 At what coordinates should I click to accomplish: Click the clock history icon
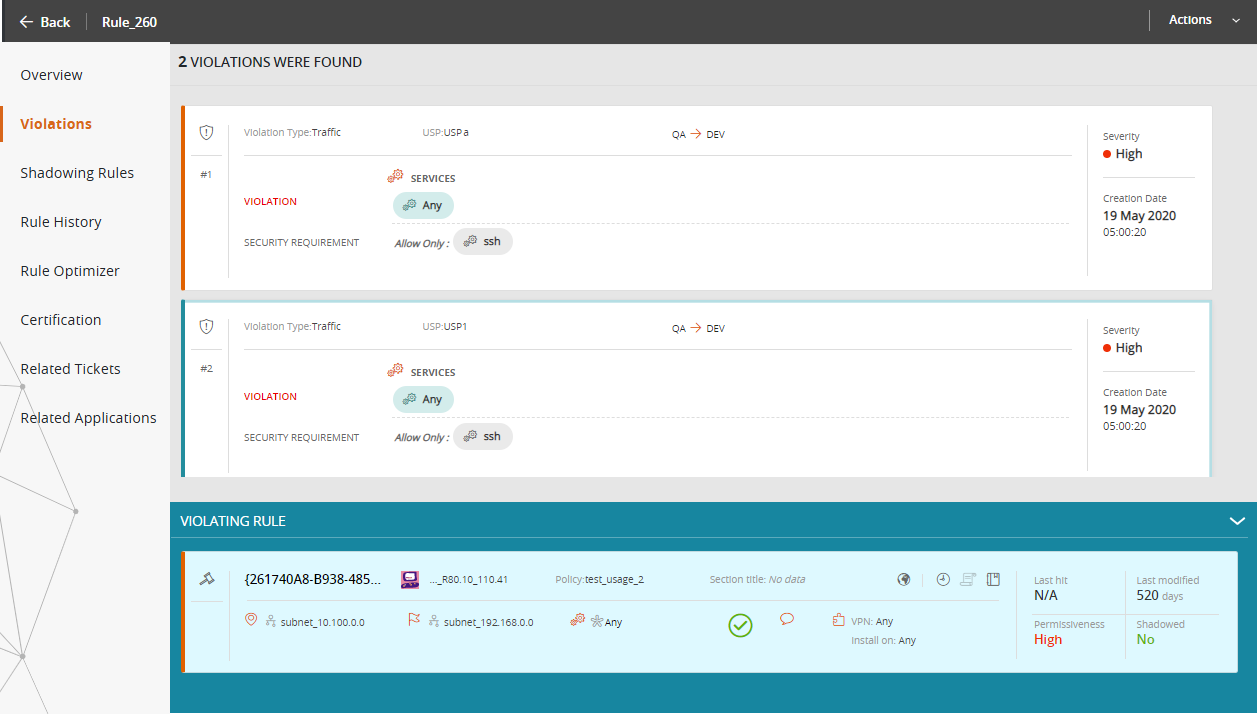pyautogui.click(x=943, y=579)
